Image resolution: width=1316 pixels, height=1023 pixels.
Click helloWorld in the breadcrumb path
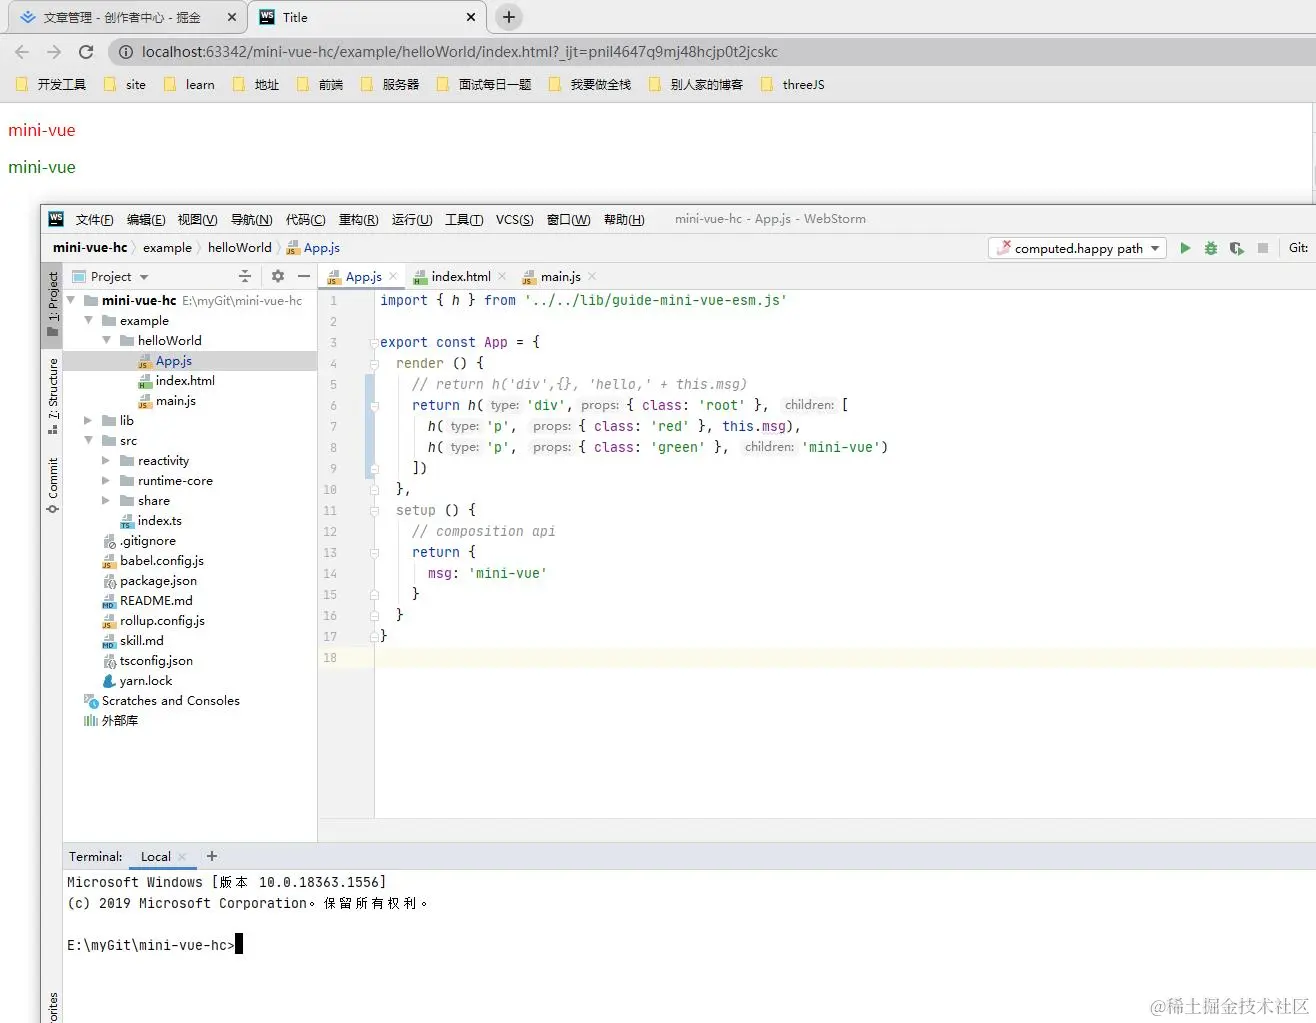coord(239,248)
